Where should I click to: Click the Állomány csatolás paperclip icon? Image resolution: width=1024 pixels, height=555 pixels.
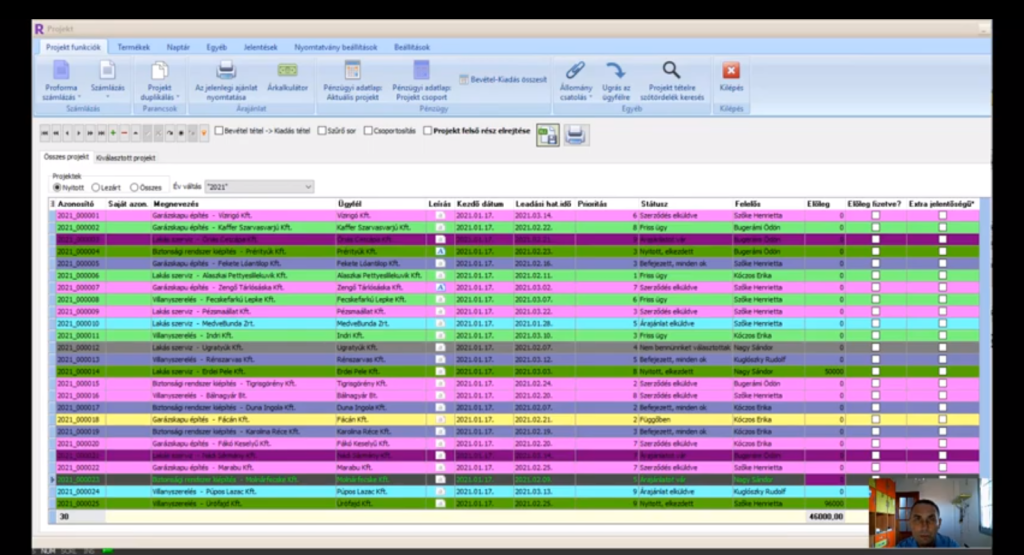tap(575, 71)
